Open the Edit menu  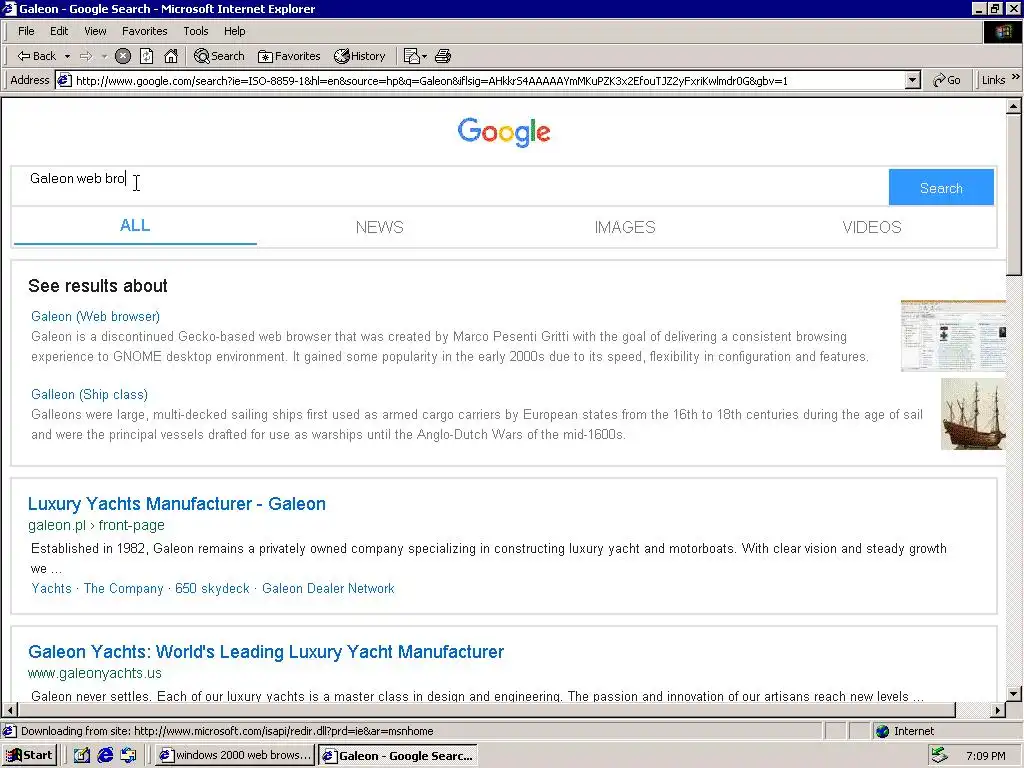point(59,31)
